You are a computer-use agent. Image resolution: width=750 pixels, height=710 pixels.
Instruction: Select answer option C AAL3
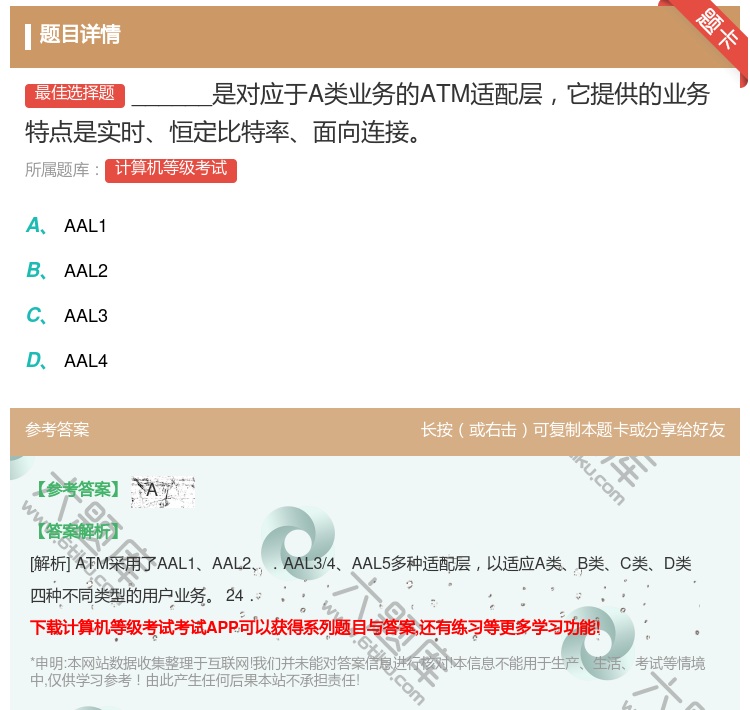coord(67,316)
